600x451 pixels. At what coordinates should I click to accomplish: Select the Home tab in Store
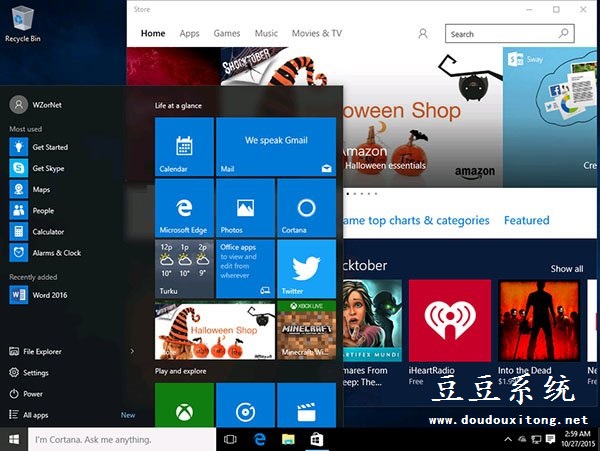pos(153,33)
